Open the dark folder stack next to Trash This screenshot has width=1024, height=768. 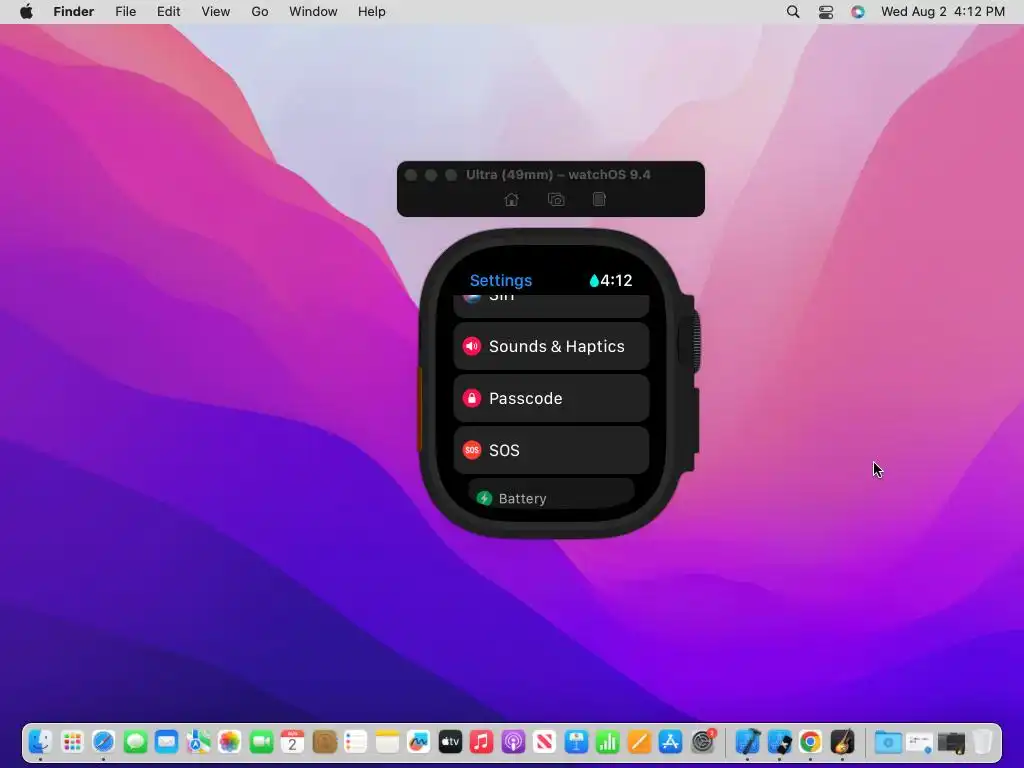951,742
